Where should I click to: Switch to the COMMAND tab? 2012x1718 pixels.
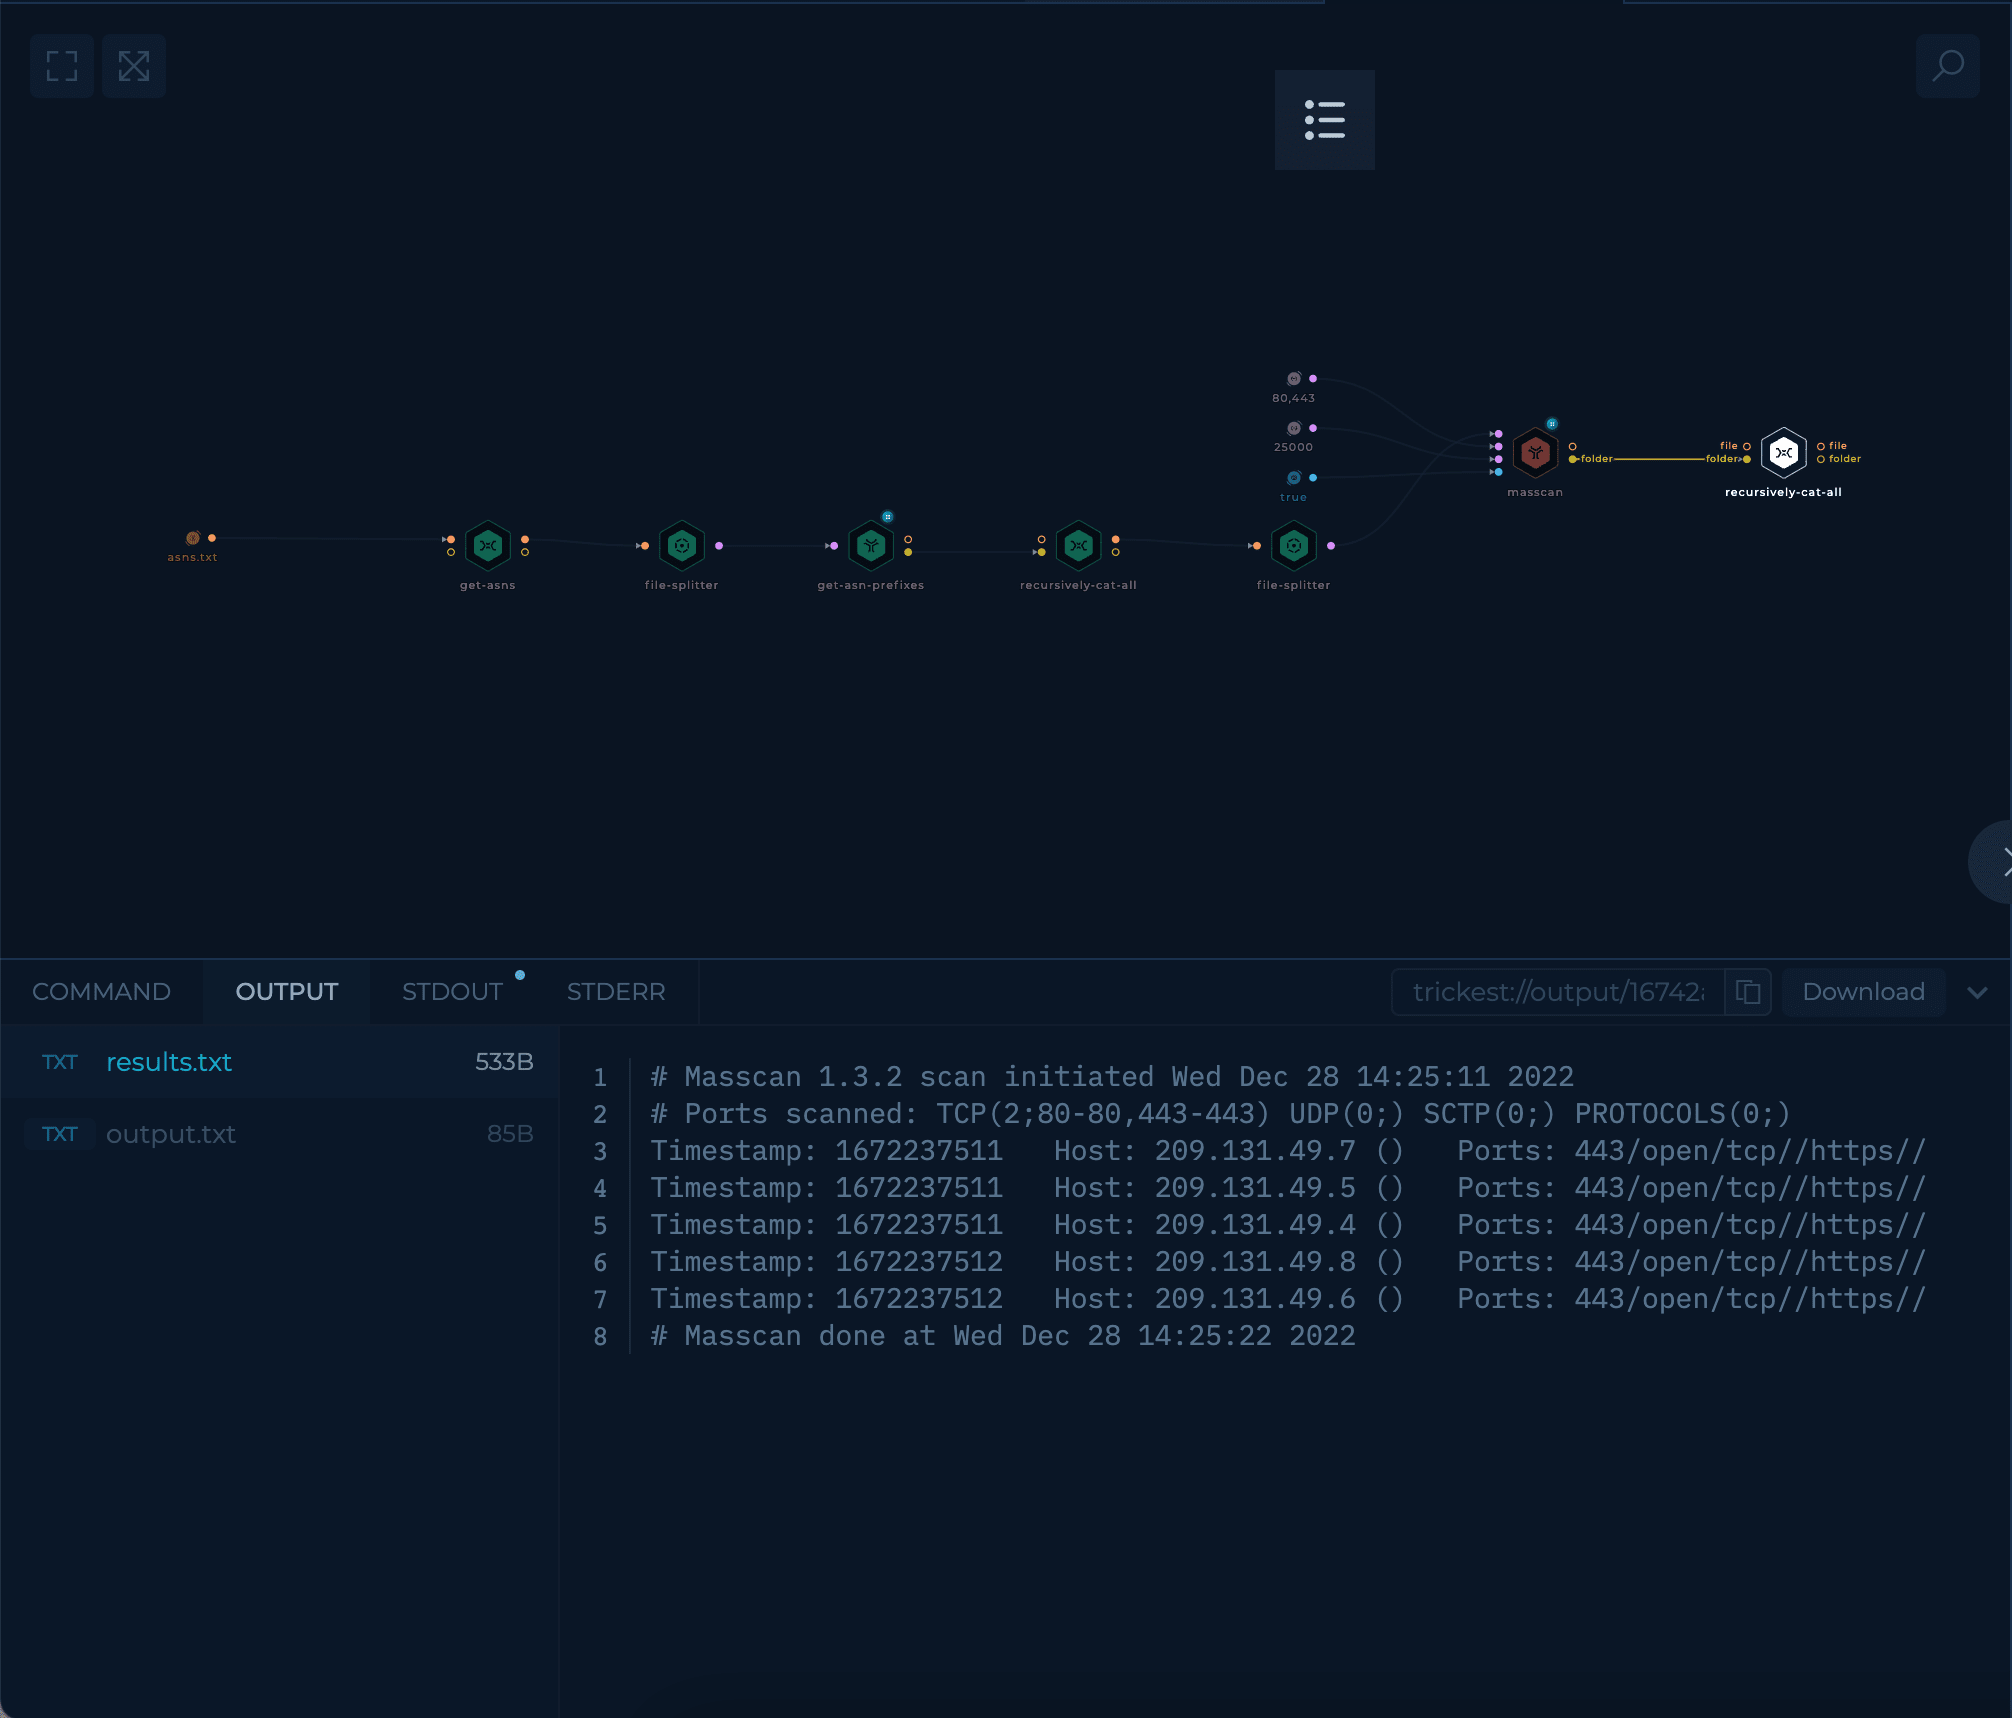[101, 992]
